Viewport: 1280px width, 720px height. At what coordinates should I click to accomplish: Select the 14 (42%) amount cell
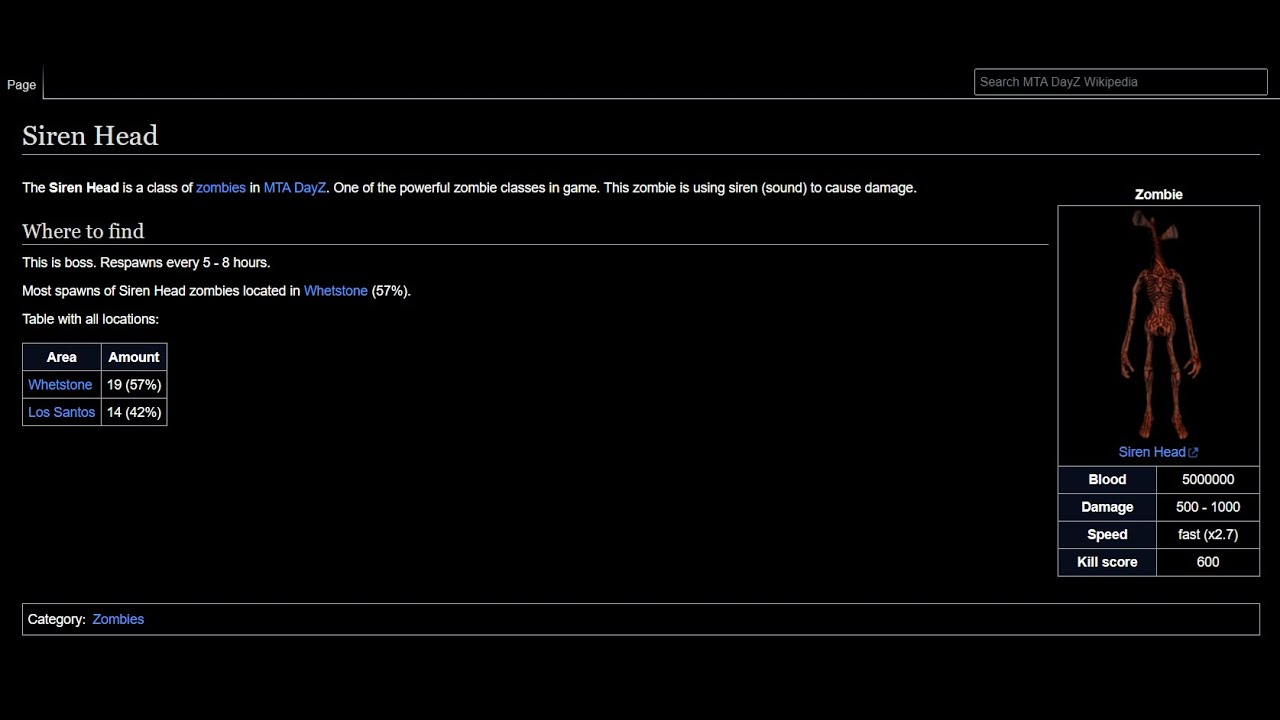134,412
